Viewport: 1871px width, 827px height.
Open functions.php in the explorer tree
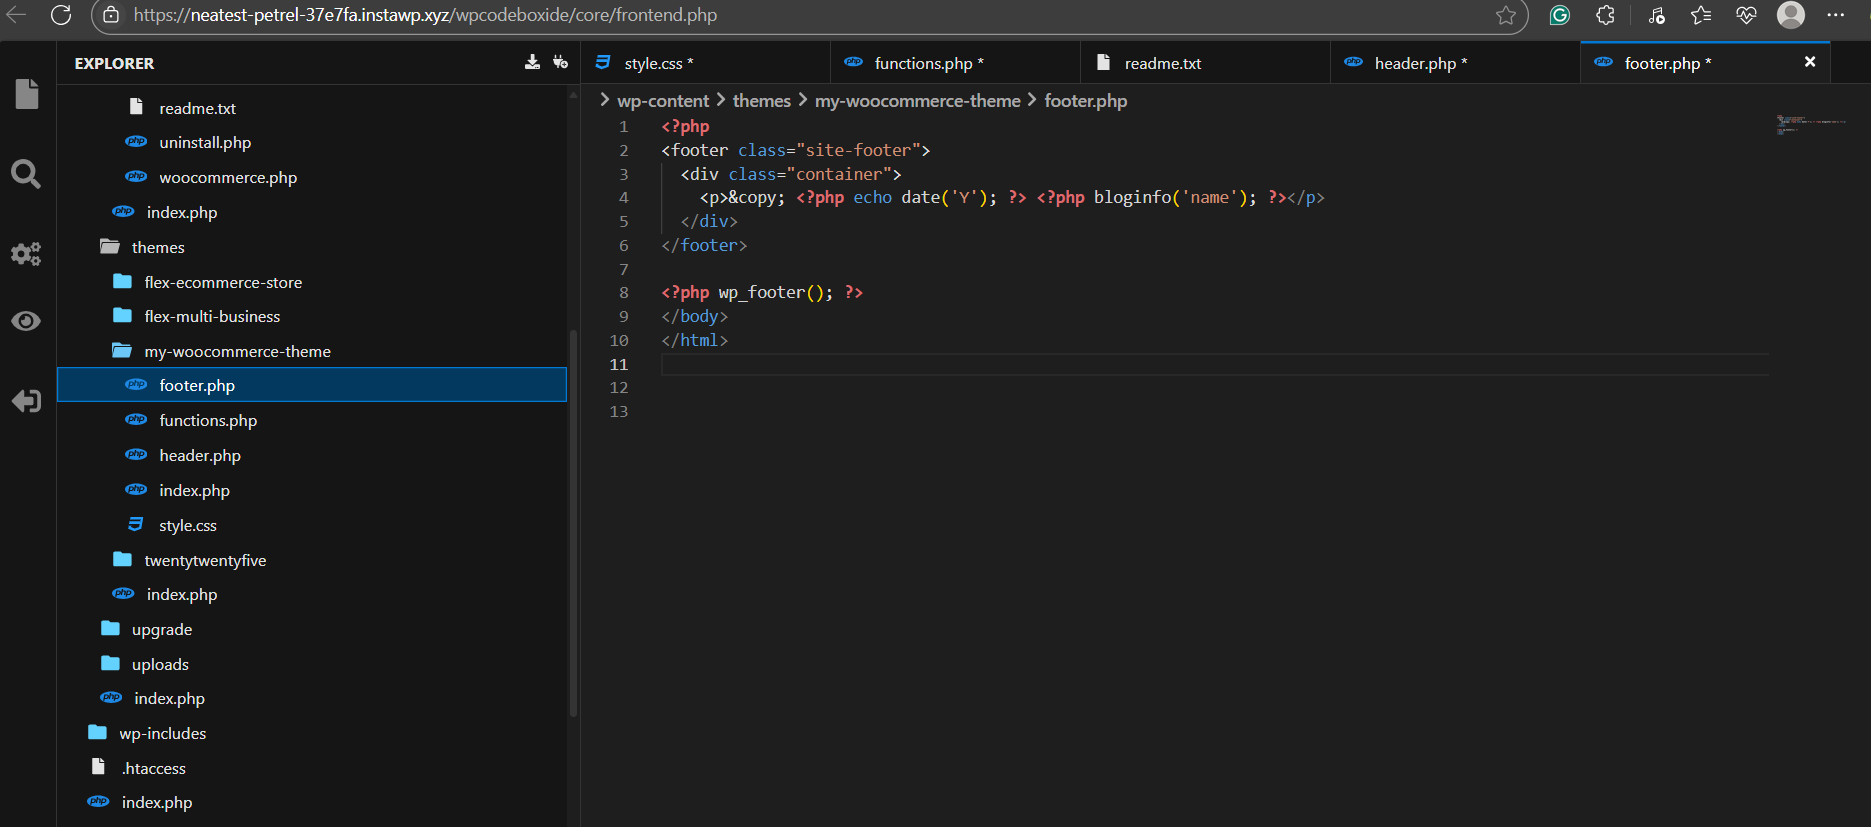point(208,420)
